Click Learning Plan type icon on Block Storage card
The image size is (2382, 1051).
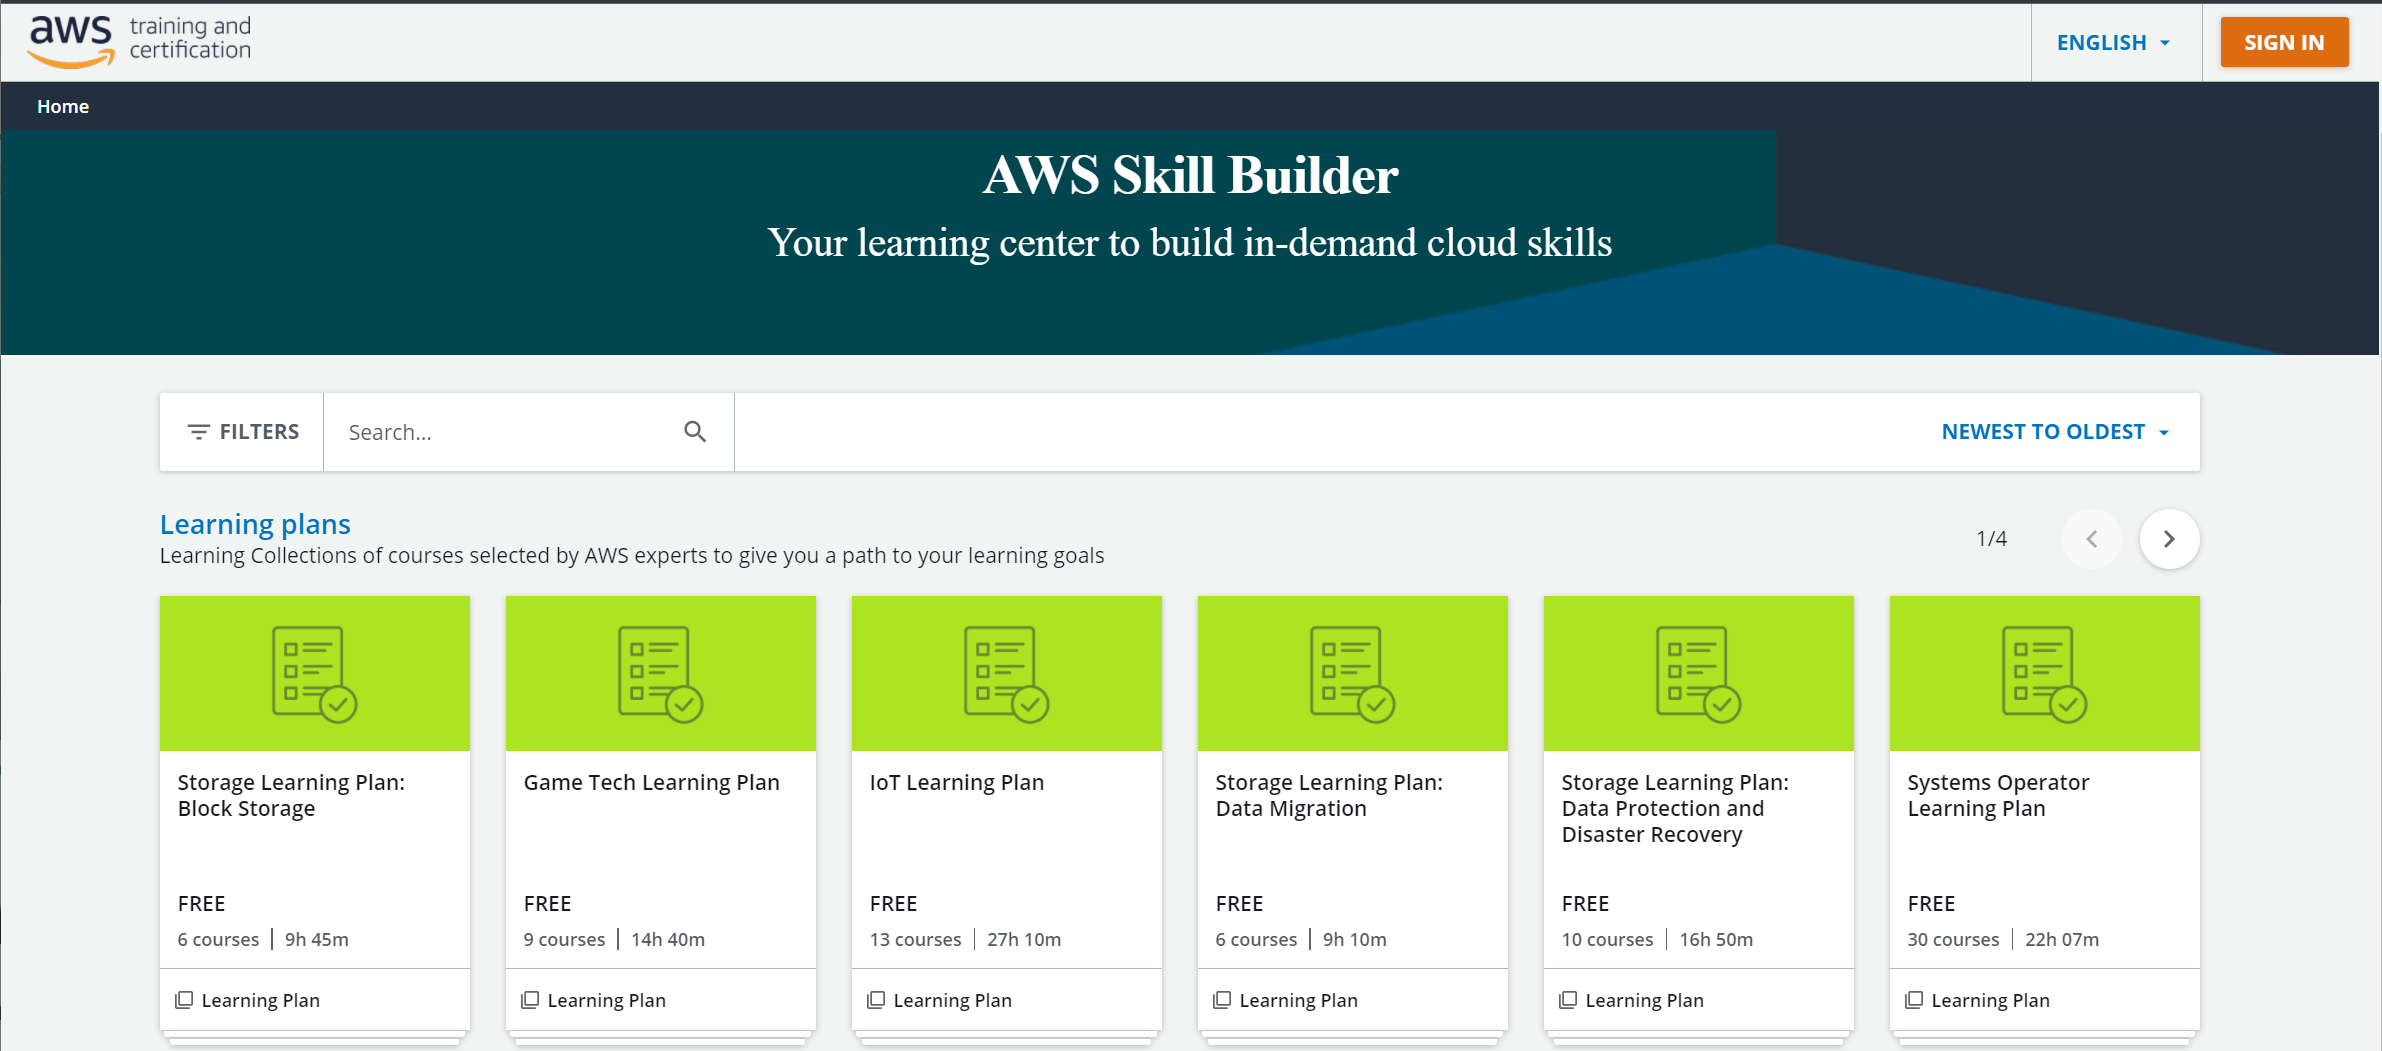(184, 1000)
